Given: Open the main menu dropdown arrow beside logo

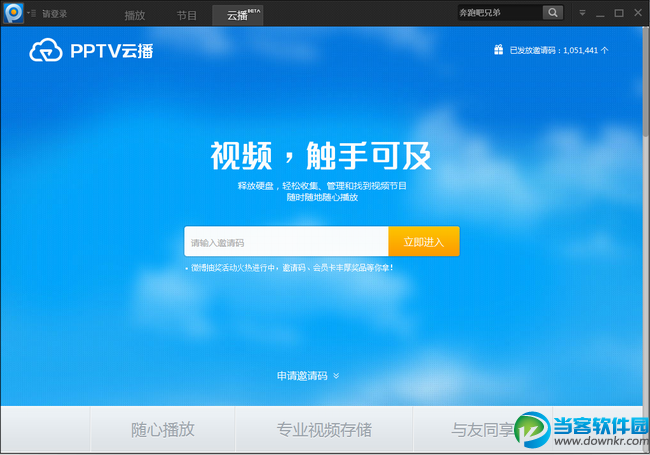Looking at the screenshot, I should tap(32, 13).
